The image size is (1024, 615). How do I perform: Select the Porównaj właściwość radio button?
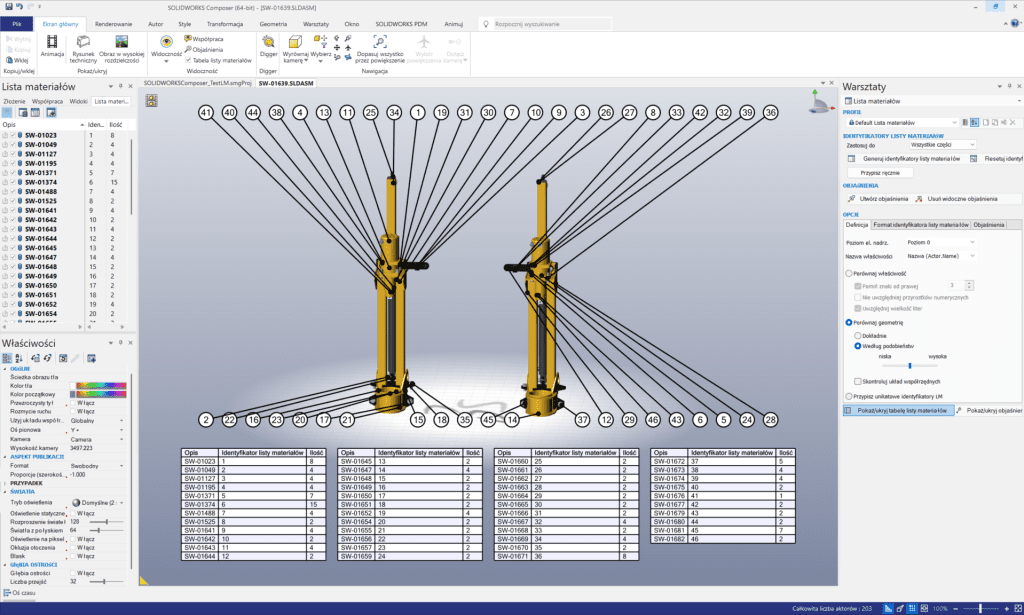pos(850,272)
